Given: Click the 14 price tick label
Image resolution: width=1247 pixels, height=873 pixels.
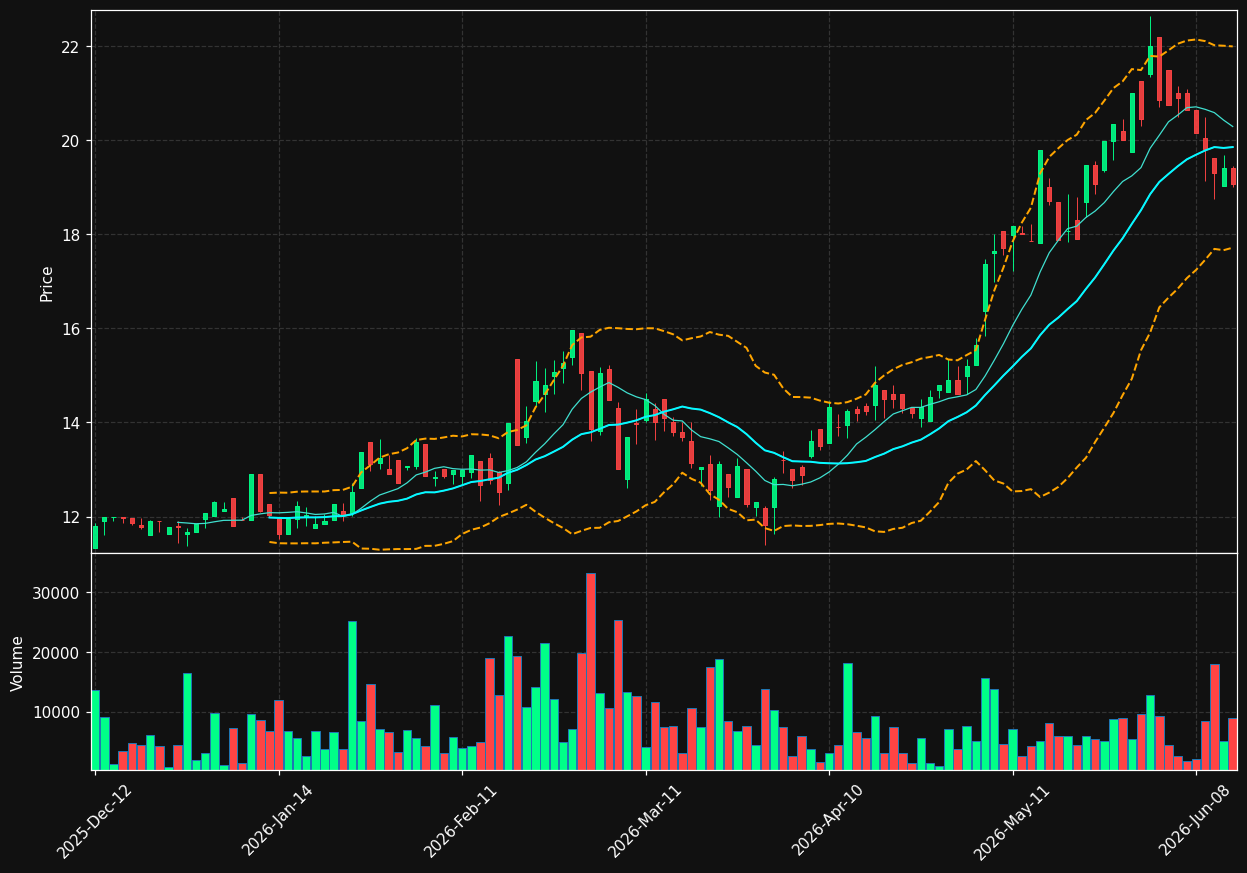Looking at the screenshot, I should click(x=70, y=423).
